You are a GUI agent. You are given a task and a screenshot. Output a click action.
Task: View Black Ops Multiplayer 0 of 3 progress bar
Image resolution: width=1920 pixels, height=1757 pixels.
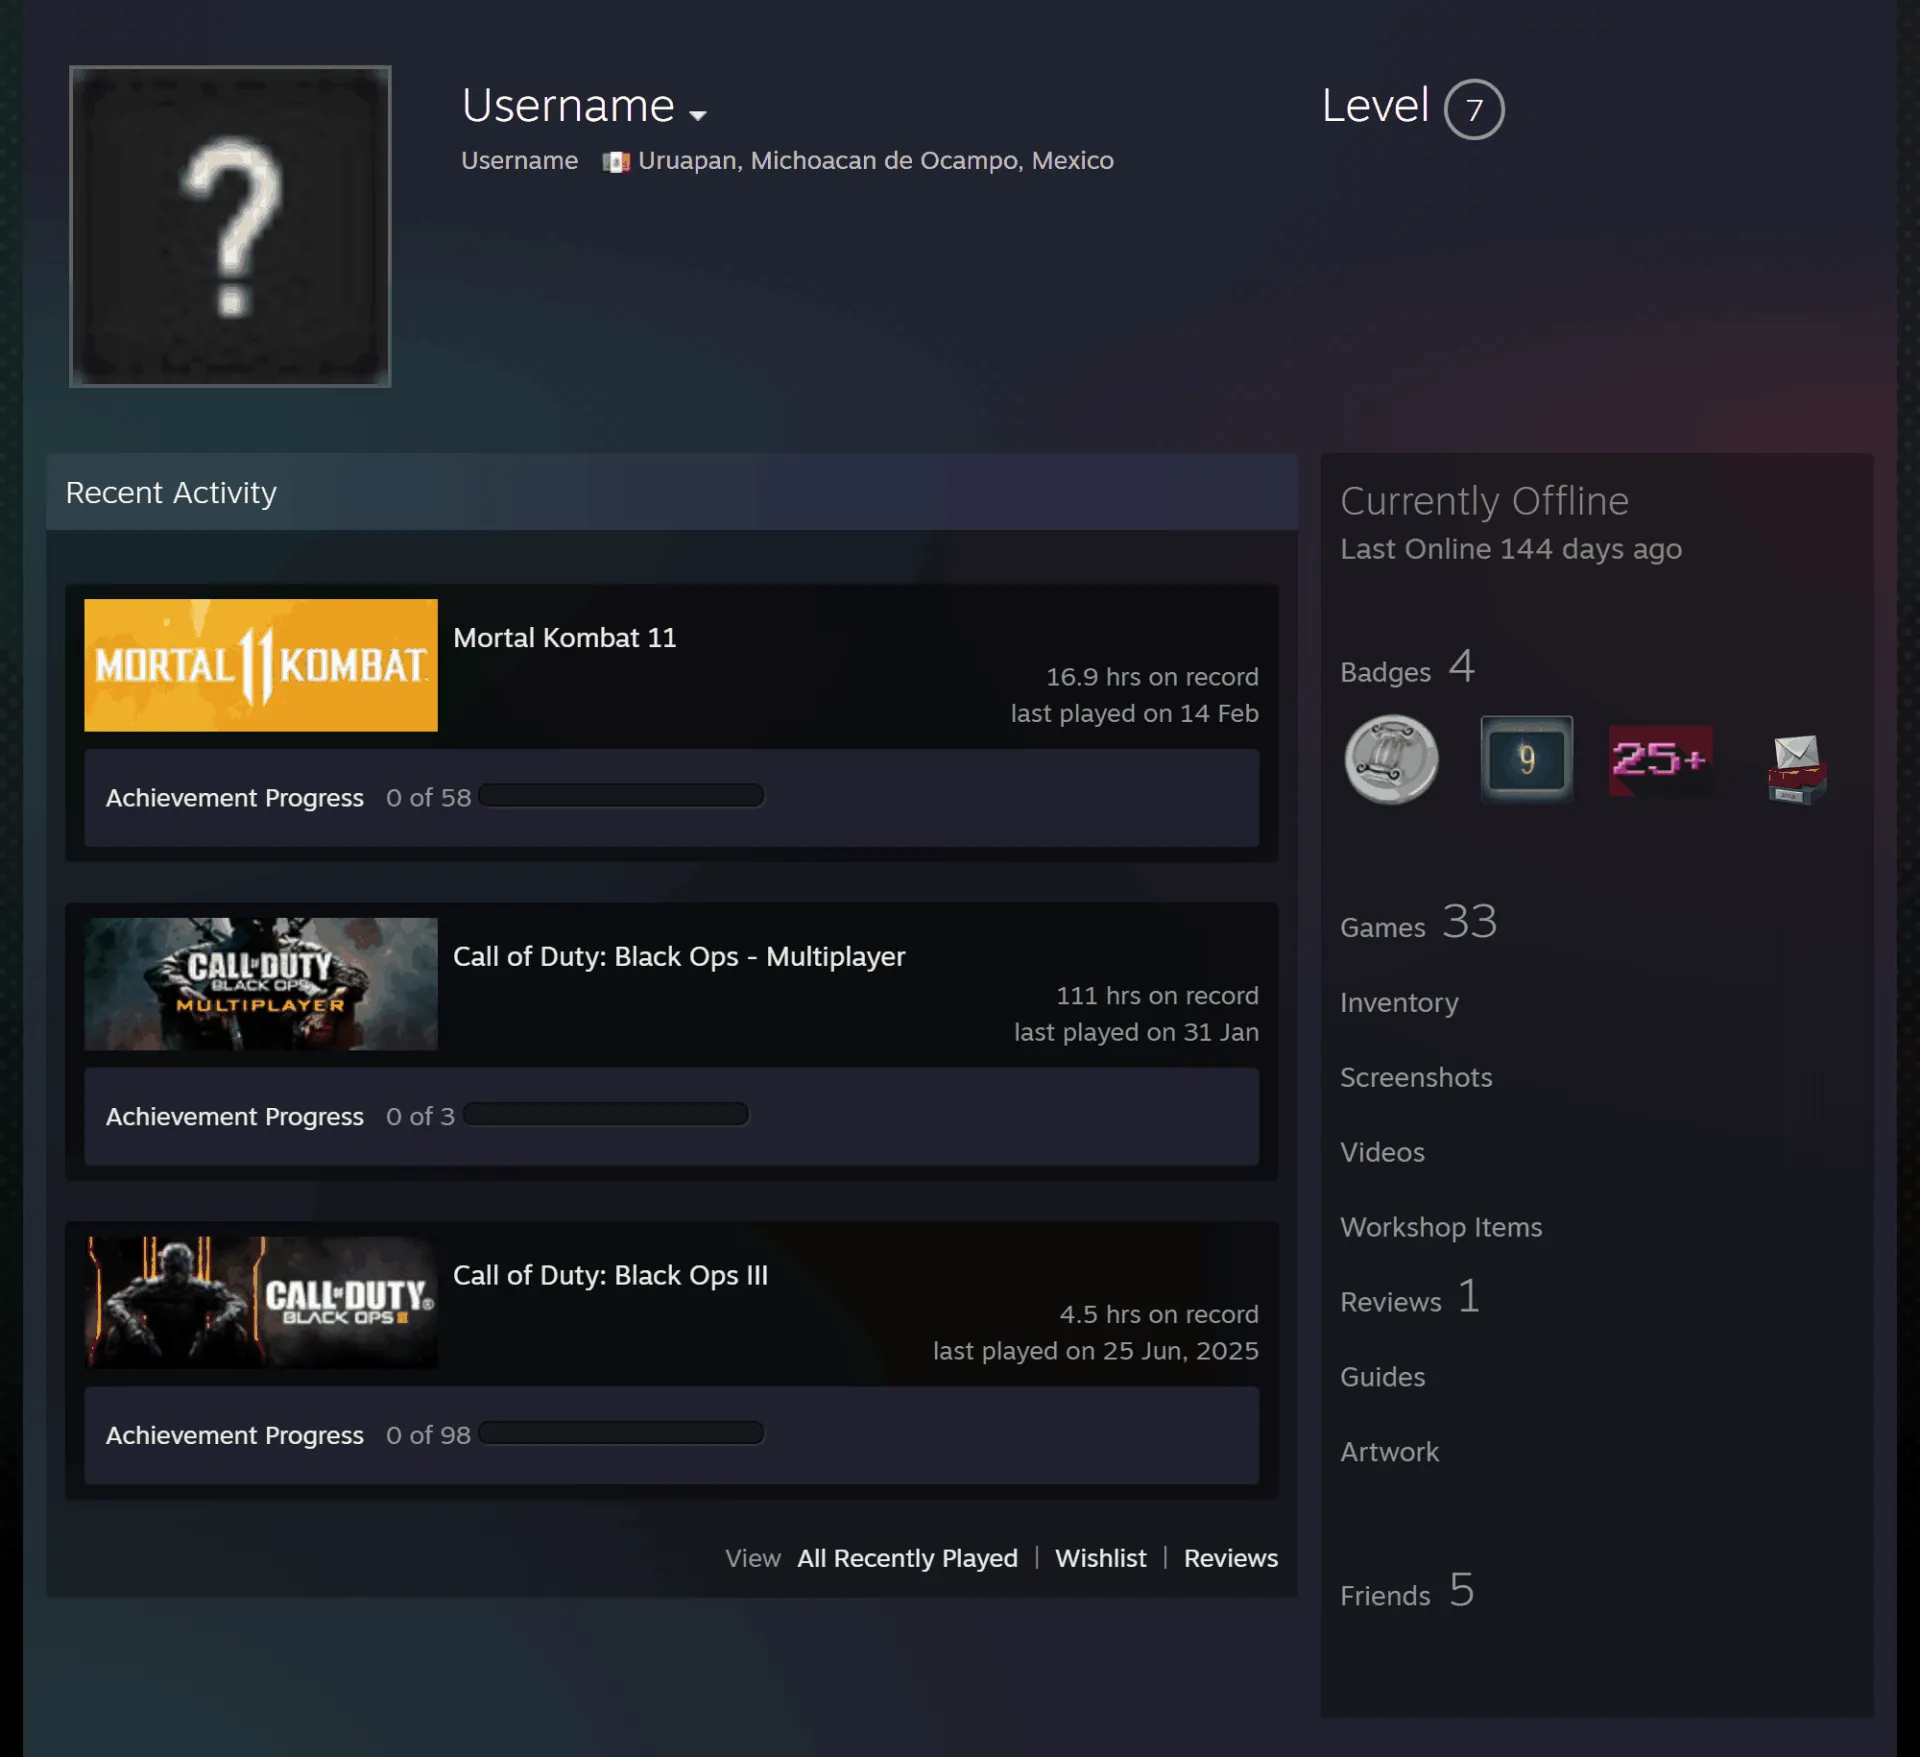(606, 1114)
